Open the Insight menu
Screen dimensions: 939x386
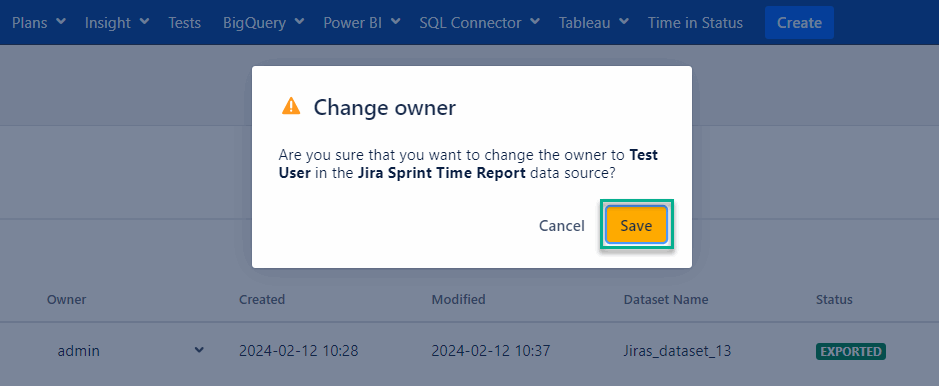click(117, 23)
